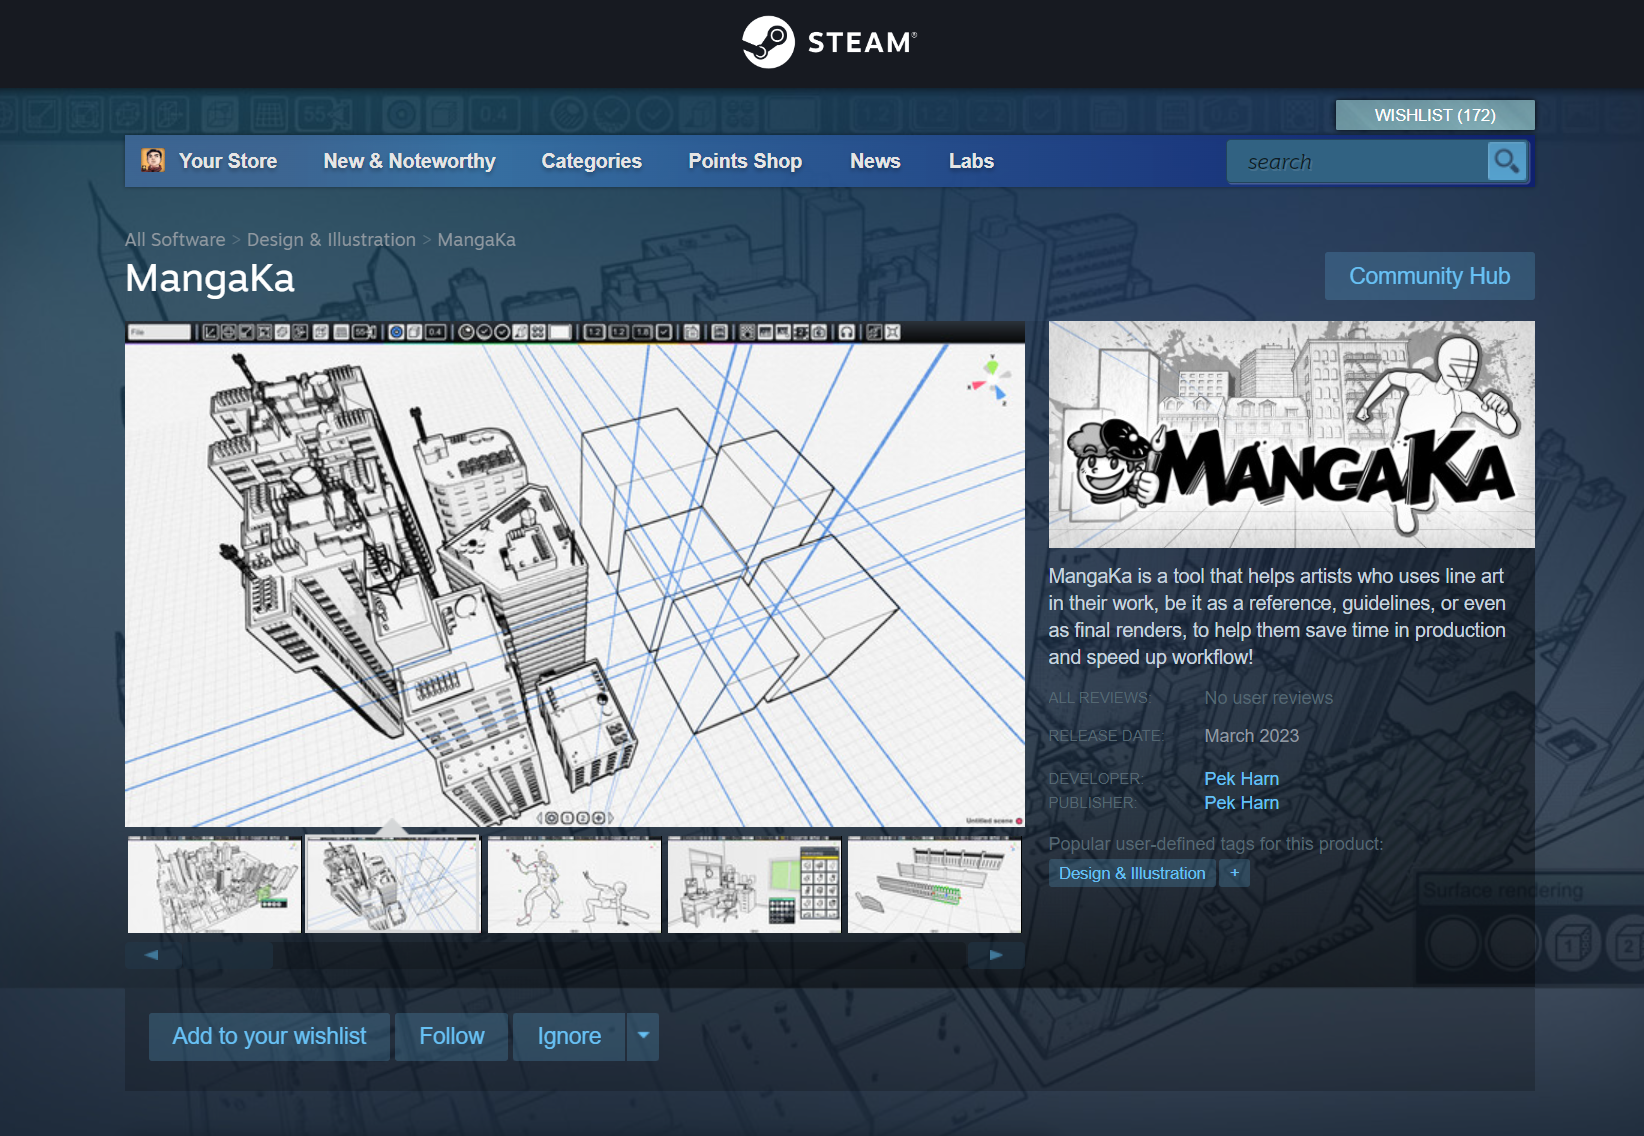Click the Design & Illustration tag
This screenshot has width=1644, height=1136.
tap(1131, 873)
